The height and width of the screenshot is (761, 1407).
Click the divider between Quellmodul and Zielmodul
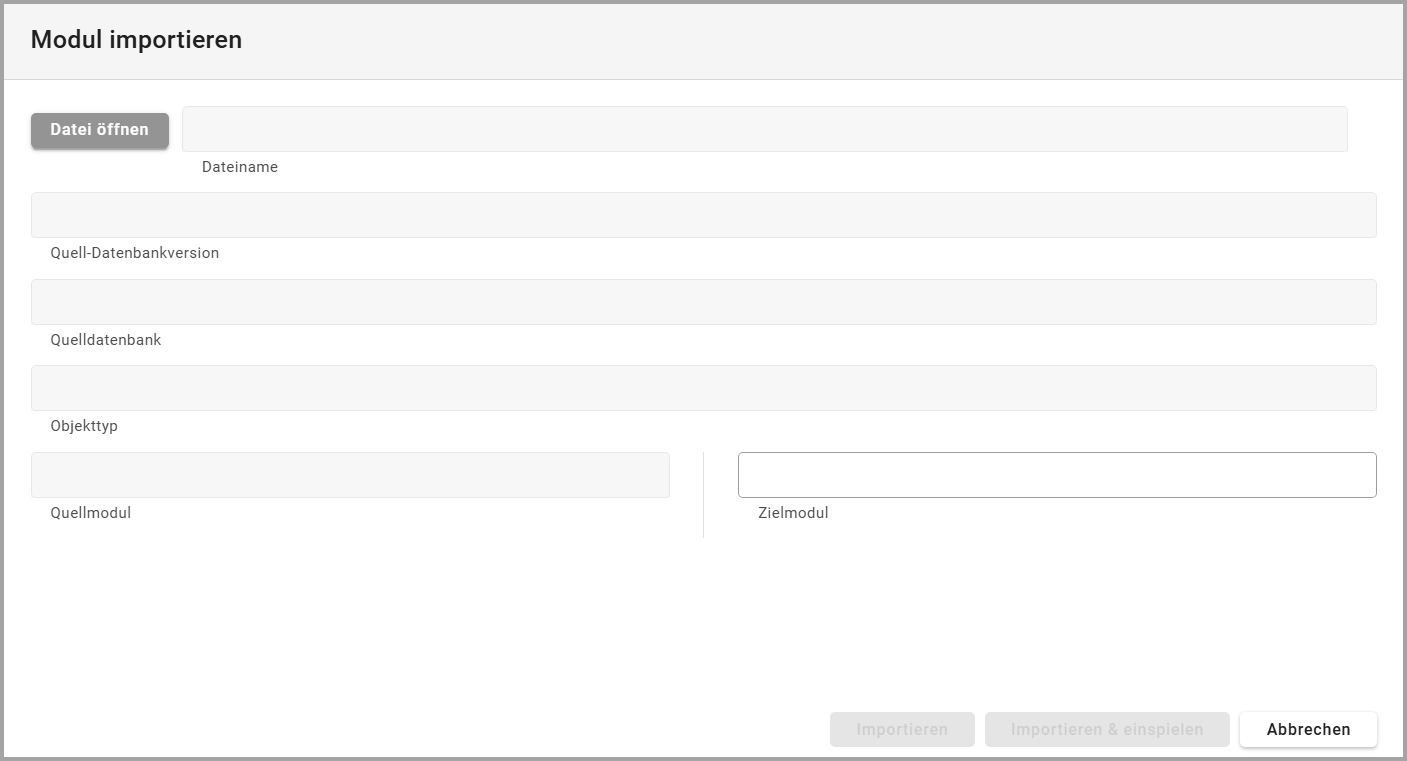point(703,495)
